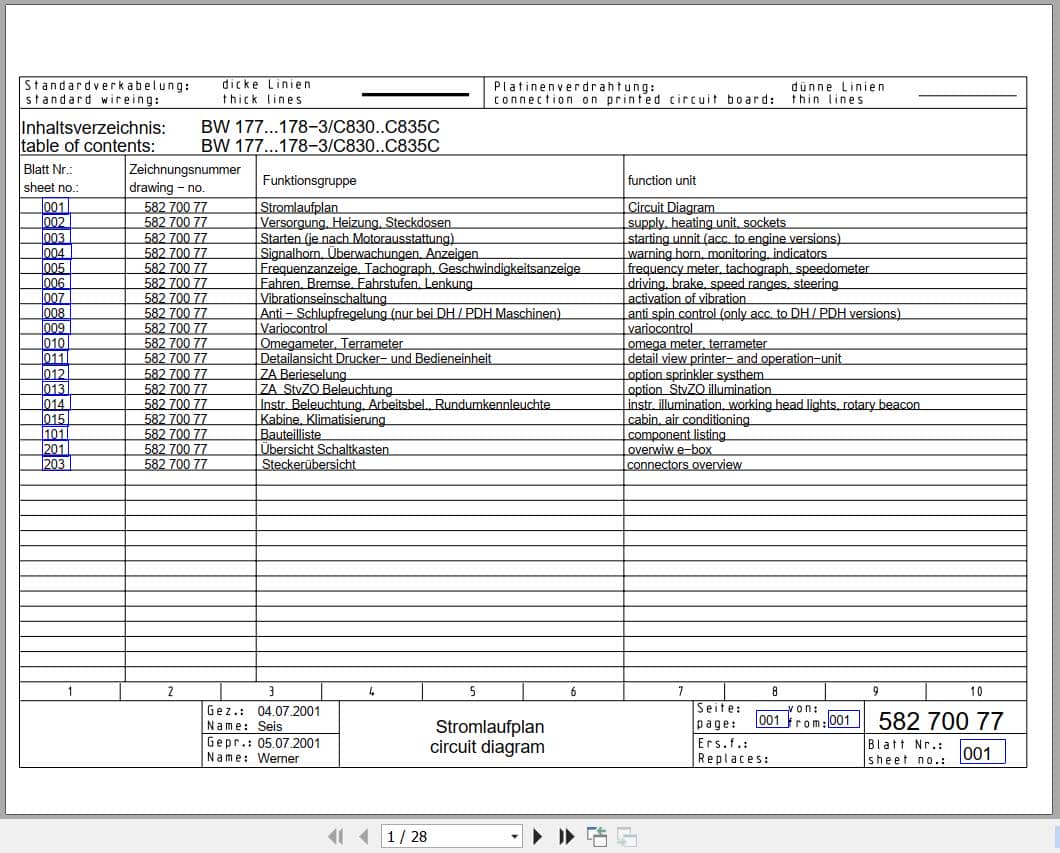Click the from 001 box in footer
Viewport: 1060px width, 853px height.
pos(844,719)
